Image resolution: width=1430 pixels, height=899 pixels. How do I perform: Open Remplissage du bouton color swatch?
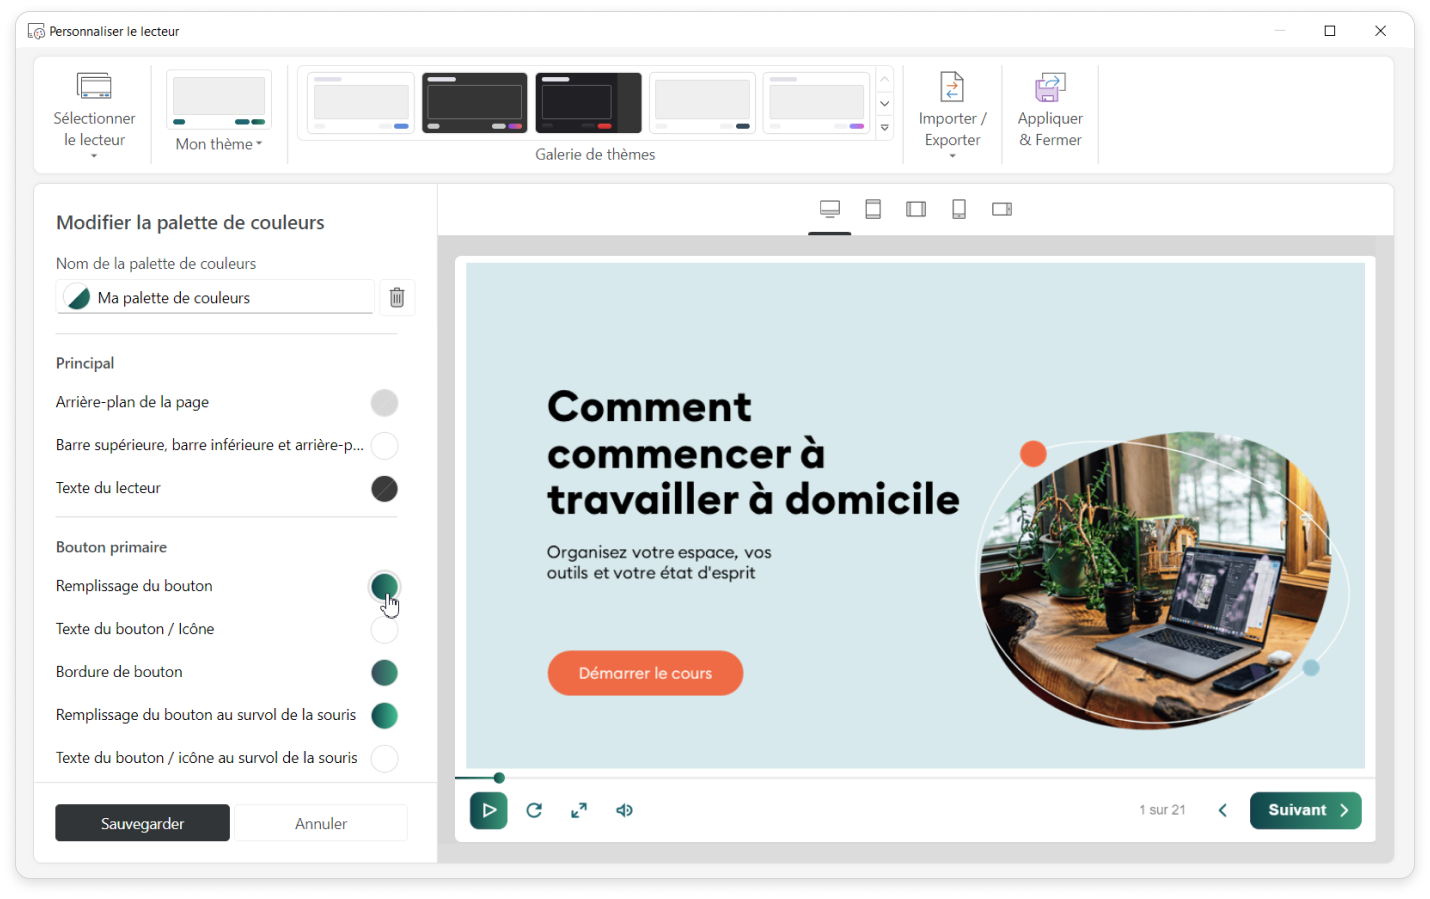[384, 586]
